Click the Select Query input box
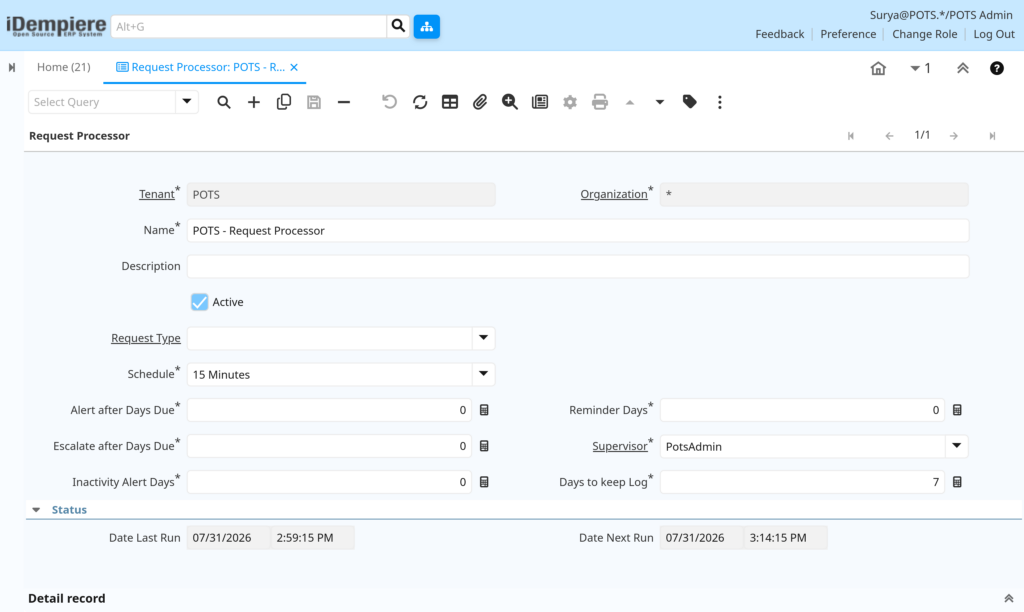 102,102
